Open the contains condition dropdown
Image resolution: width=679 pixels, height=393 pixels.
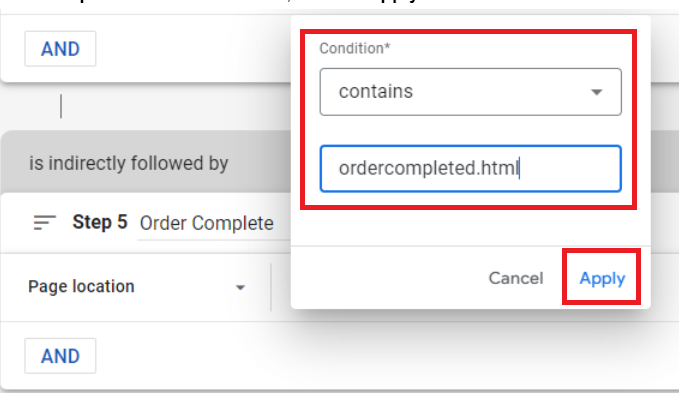pos(471,92)
